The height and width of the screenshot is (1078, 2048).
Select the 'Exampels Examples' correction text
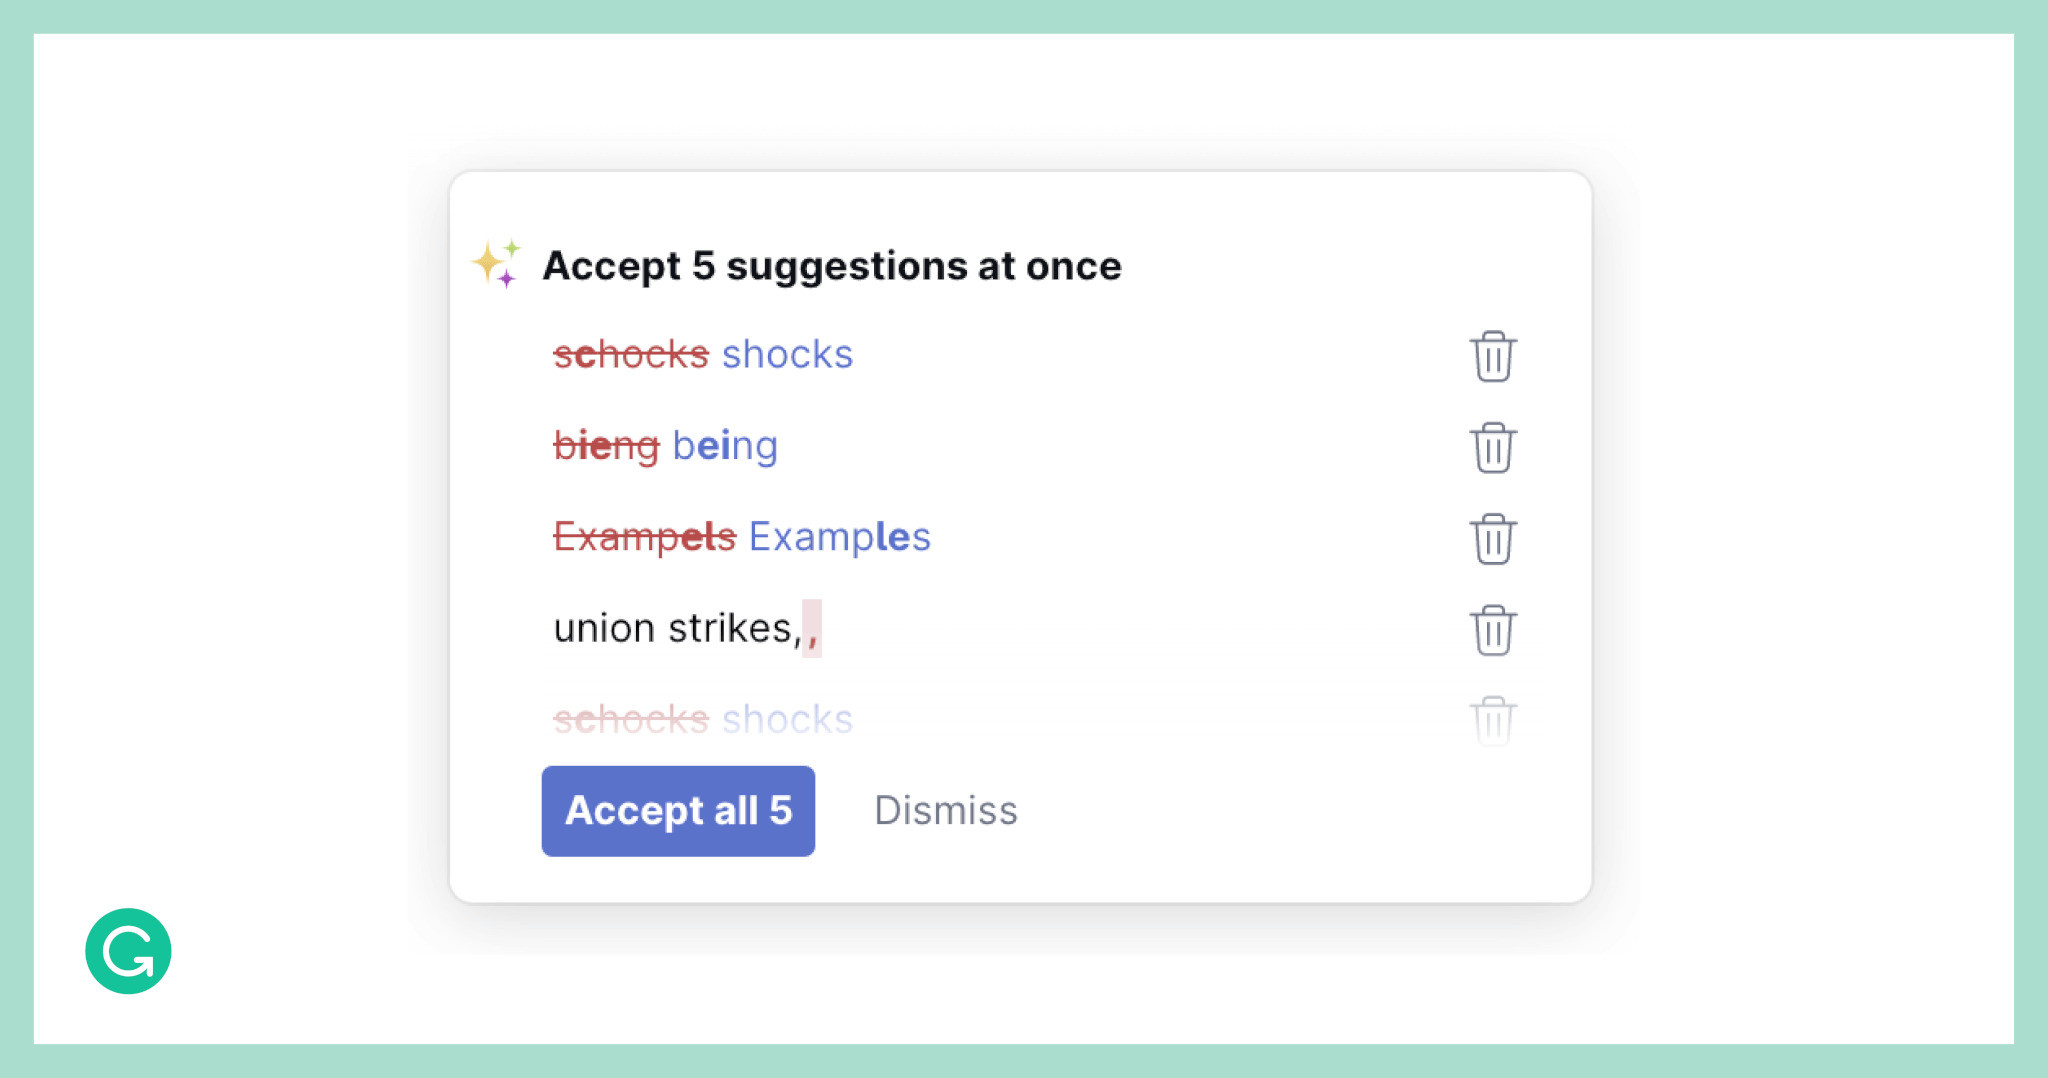[742, 537]
